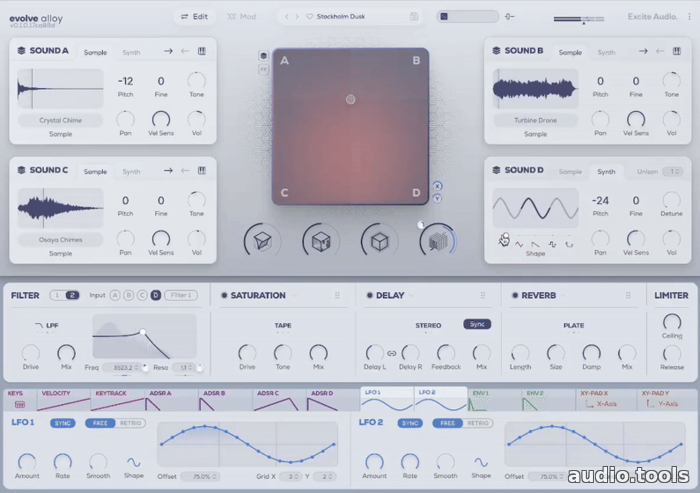This screenshot has height=493, width=700.
Task: Open the KEYTRACK modulator tab
Action: click(118, 400)
